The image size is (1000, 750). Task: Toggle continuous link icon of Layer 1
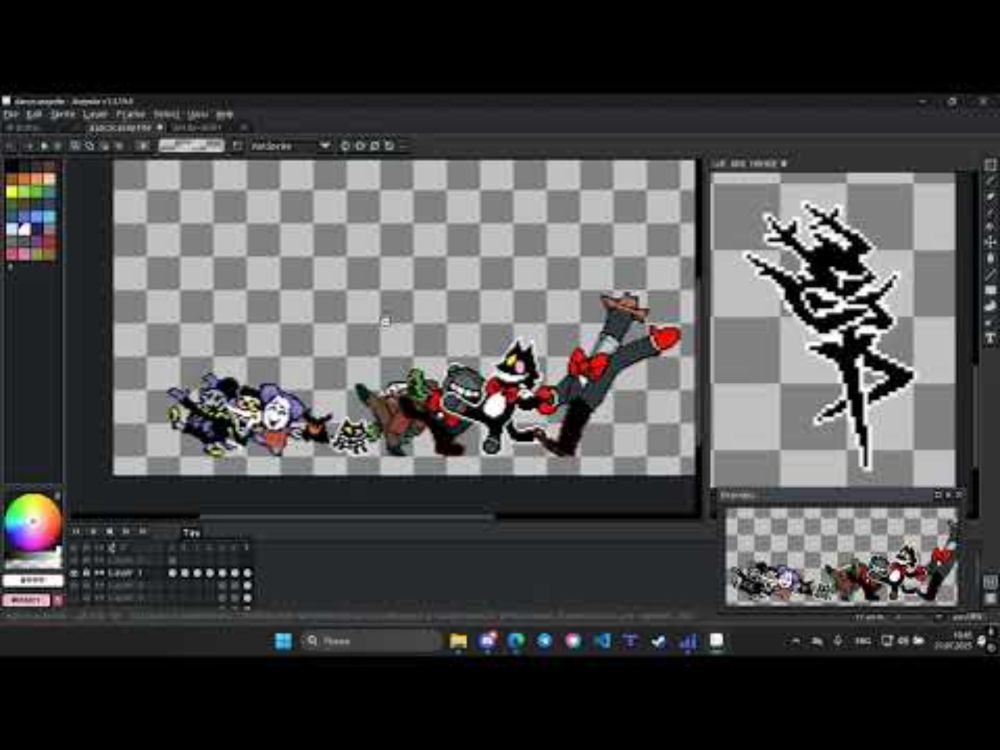99,573
